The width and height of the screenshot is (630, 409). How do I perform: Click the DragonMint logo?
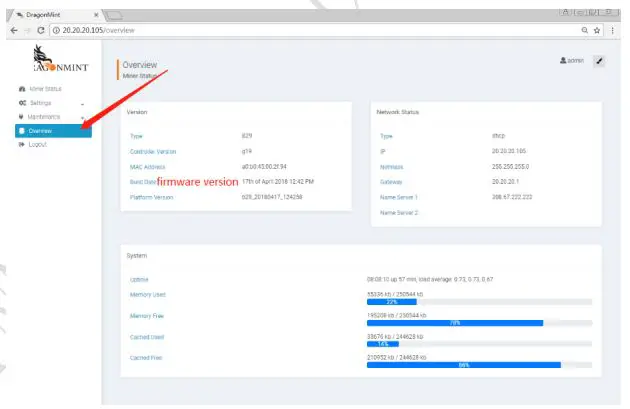click(x=60, y=59)
